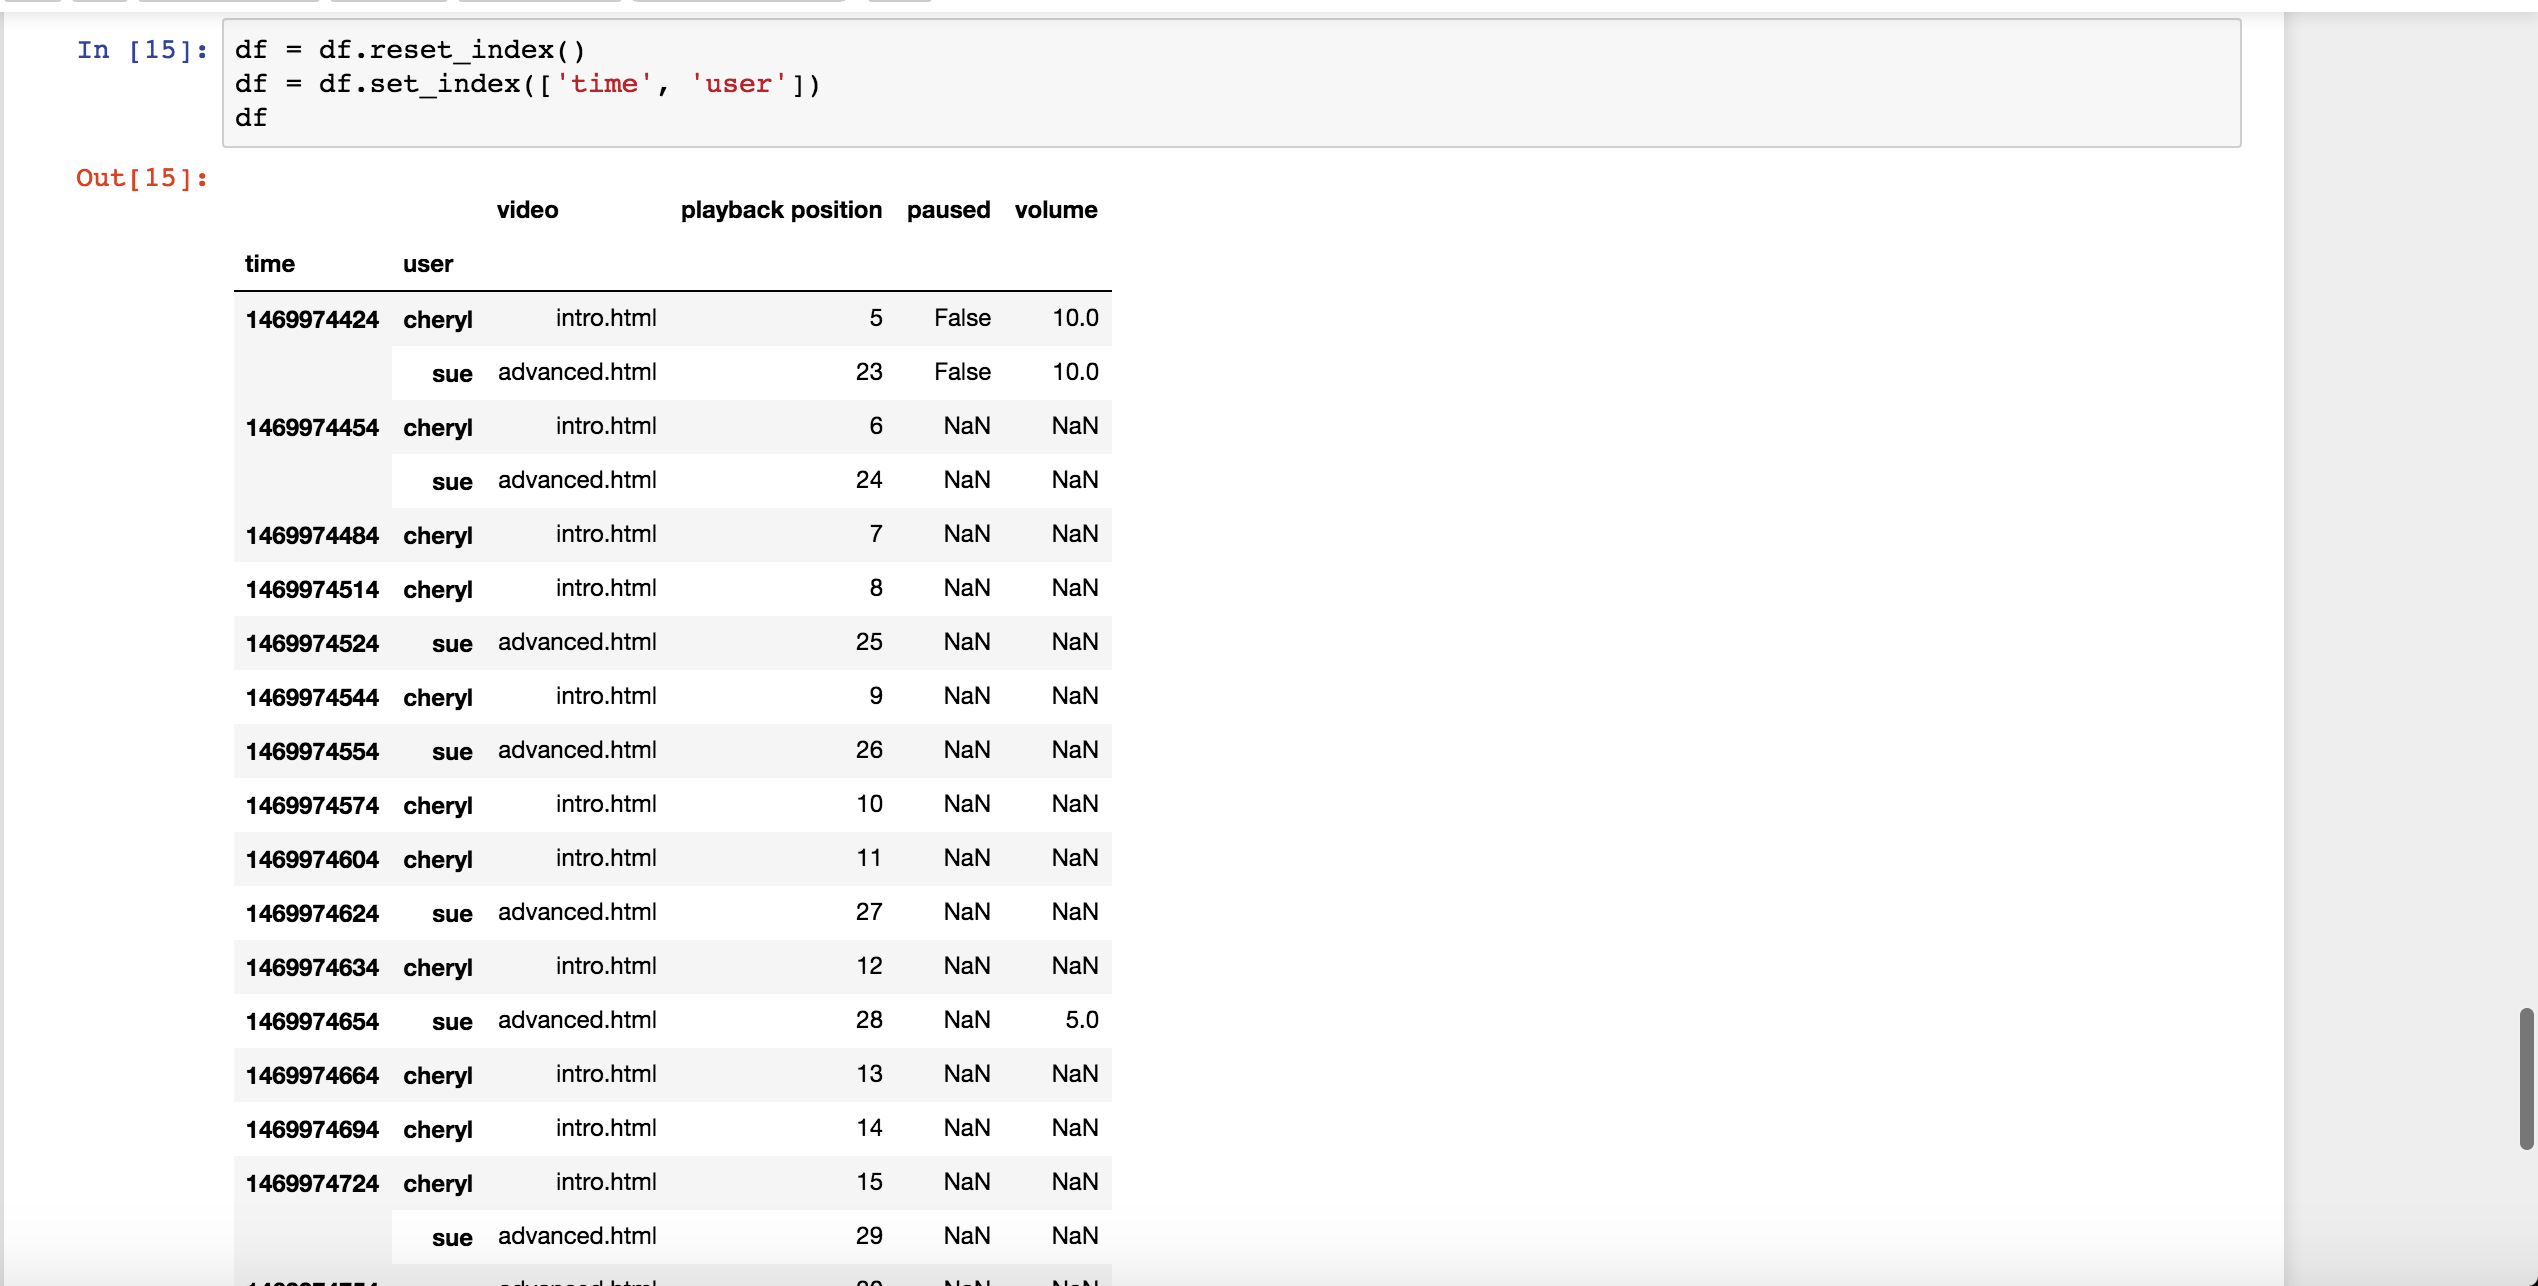Click the 'user' index header

[x=427, y=264]
